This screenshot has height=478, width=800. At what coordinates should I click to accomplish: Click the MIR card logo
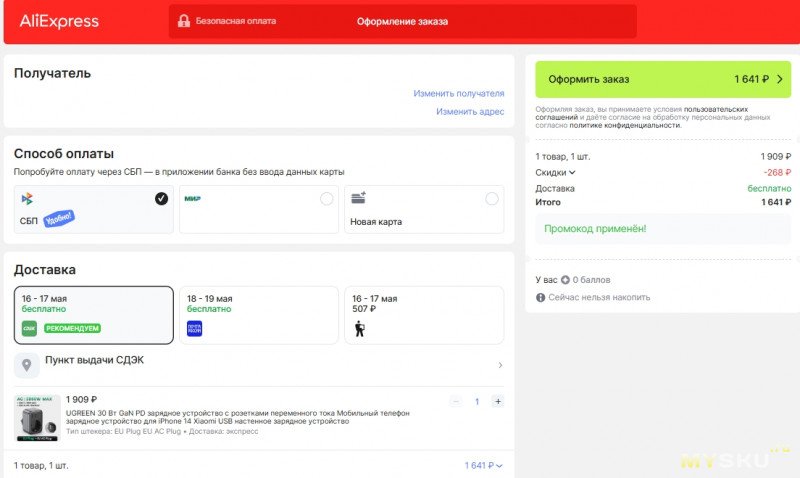[x=192, y=198]
